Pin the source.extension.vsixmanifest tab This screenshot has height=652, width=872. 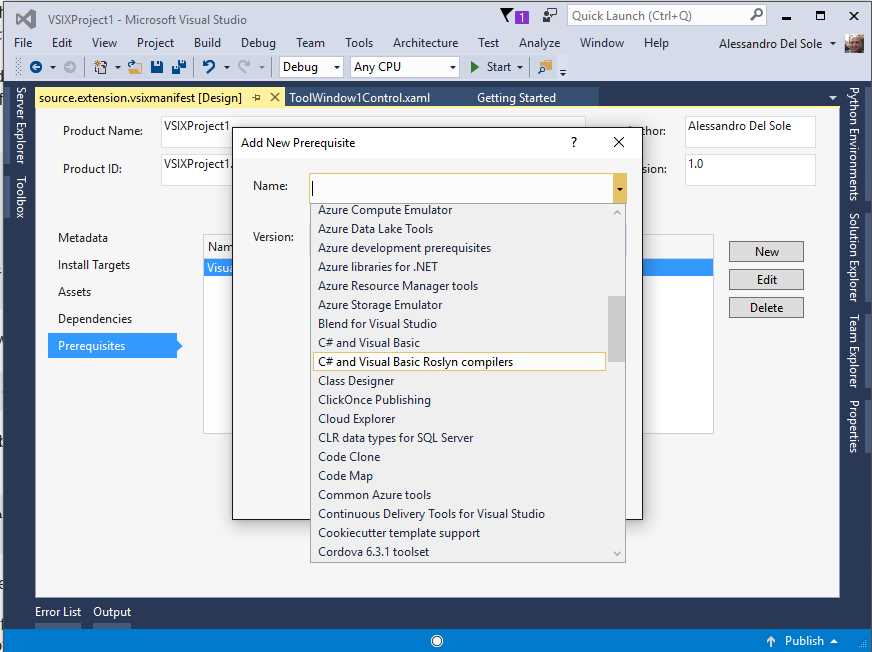point(256,97)
